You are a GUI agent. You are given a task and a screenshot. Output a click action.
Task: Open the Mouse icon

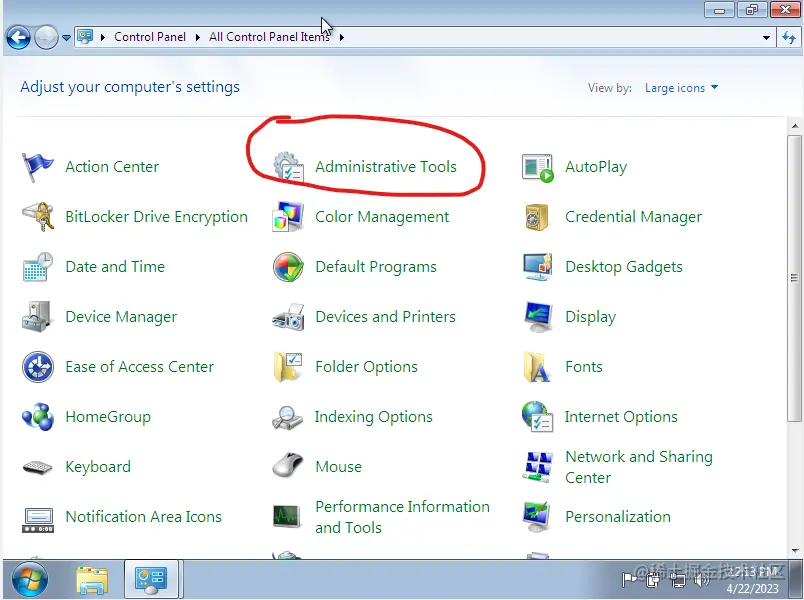point(288,466)
